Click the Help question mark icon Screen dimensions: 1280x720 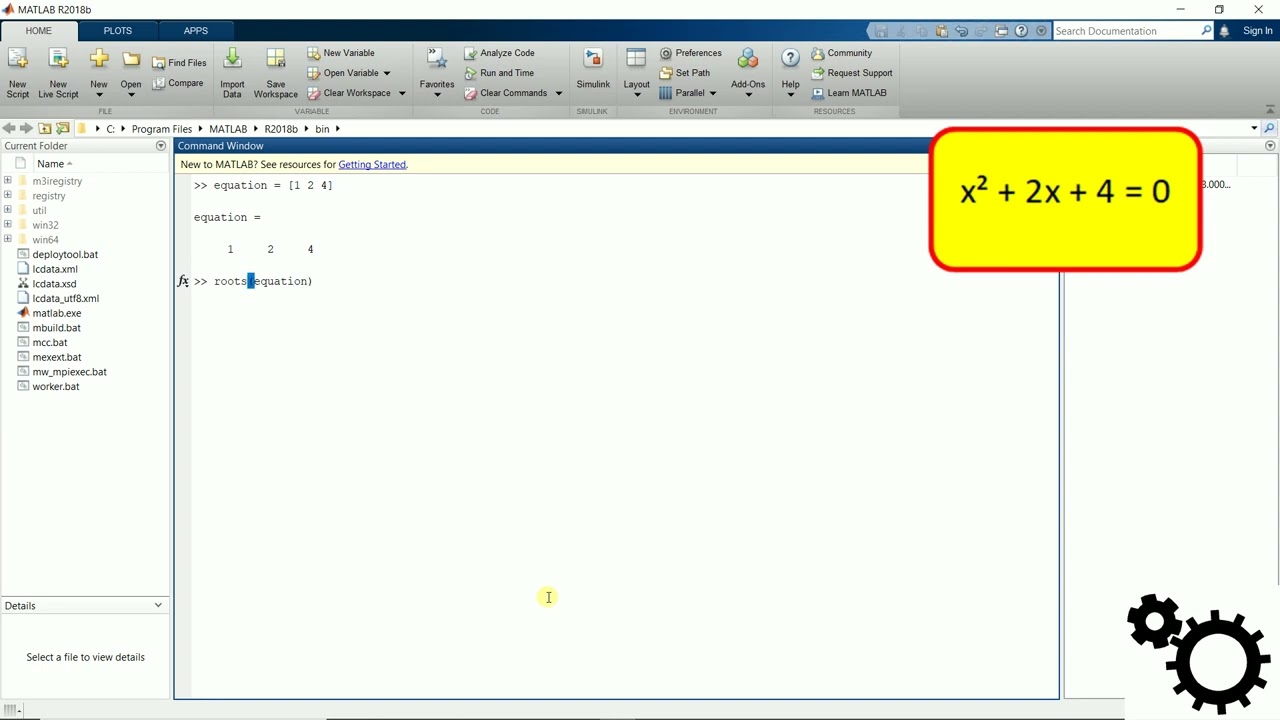coord(790,59)
